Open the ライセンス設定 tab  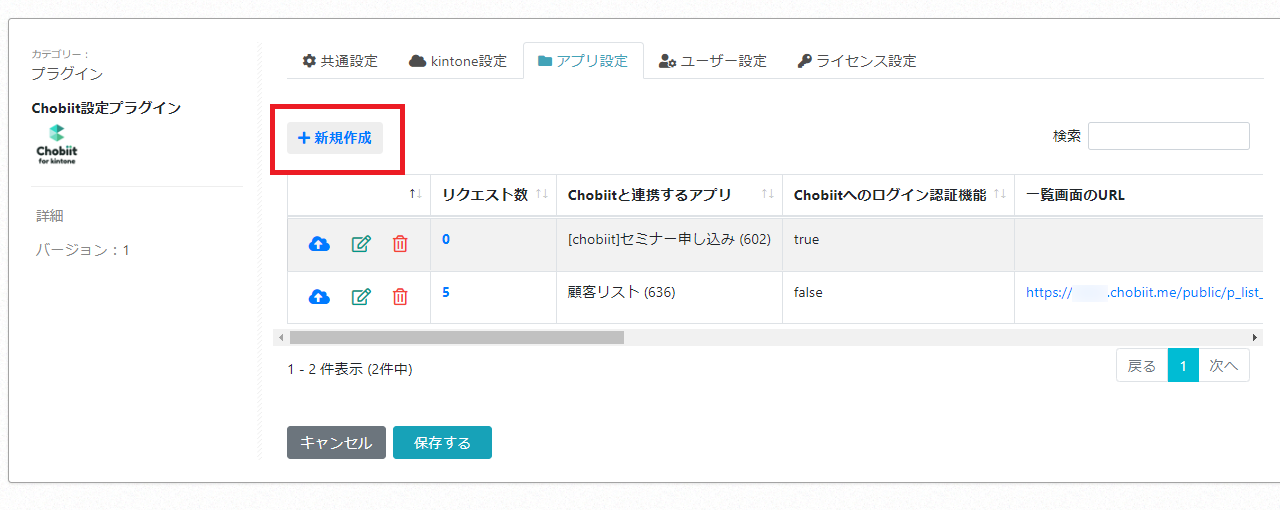click(857, 61)
